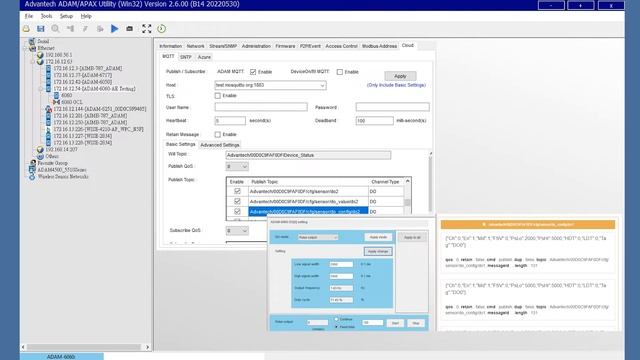640x360 pixels.
Task: Select the Fixed total radio button
Action: click(336, 327)
